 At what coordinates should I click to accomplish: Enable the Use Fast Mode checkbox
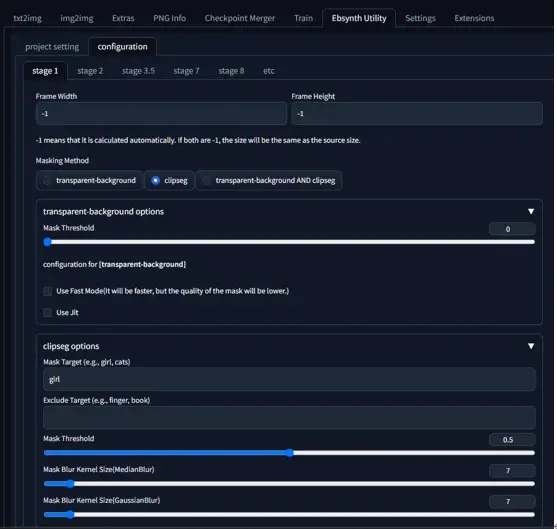[x=47, y=291]
